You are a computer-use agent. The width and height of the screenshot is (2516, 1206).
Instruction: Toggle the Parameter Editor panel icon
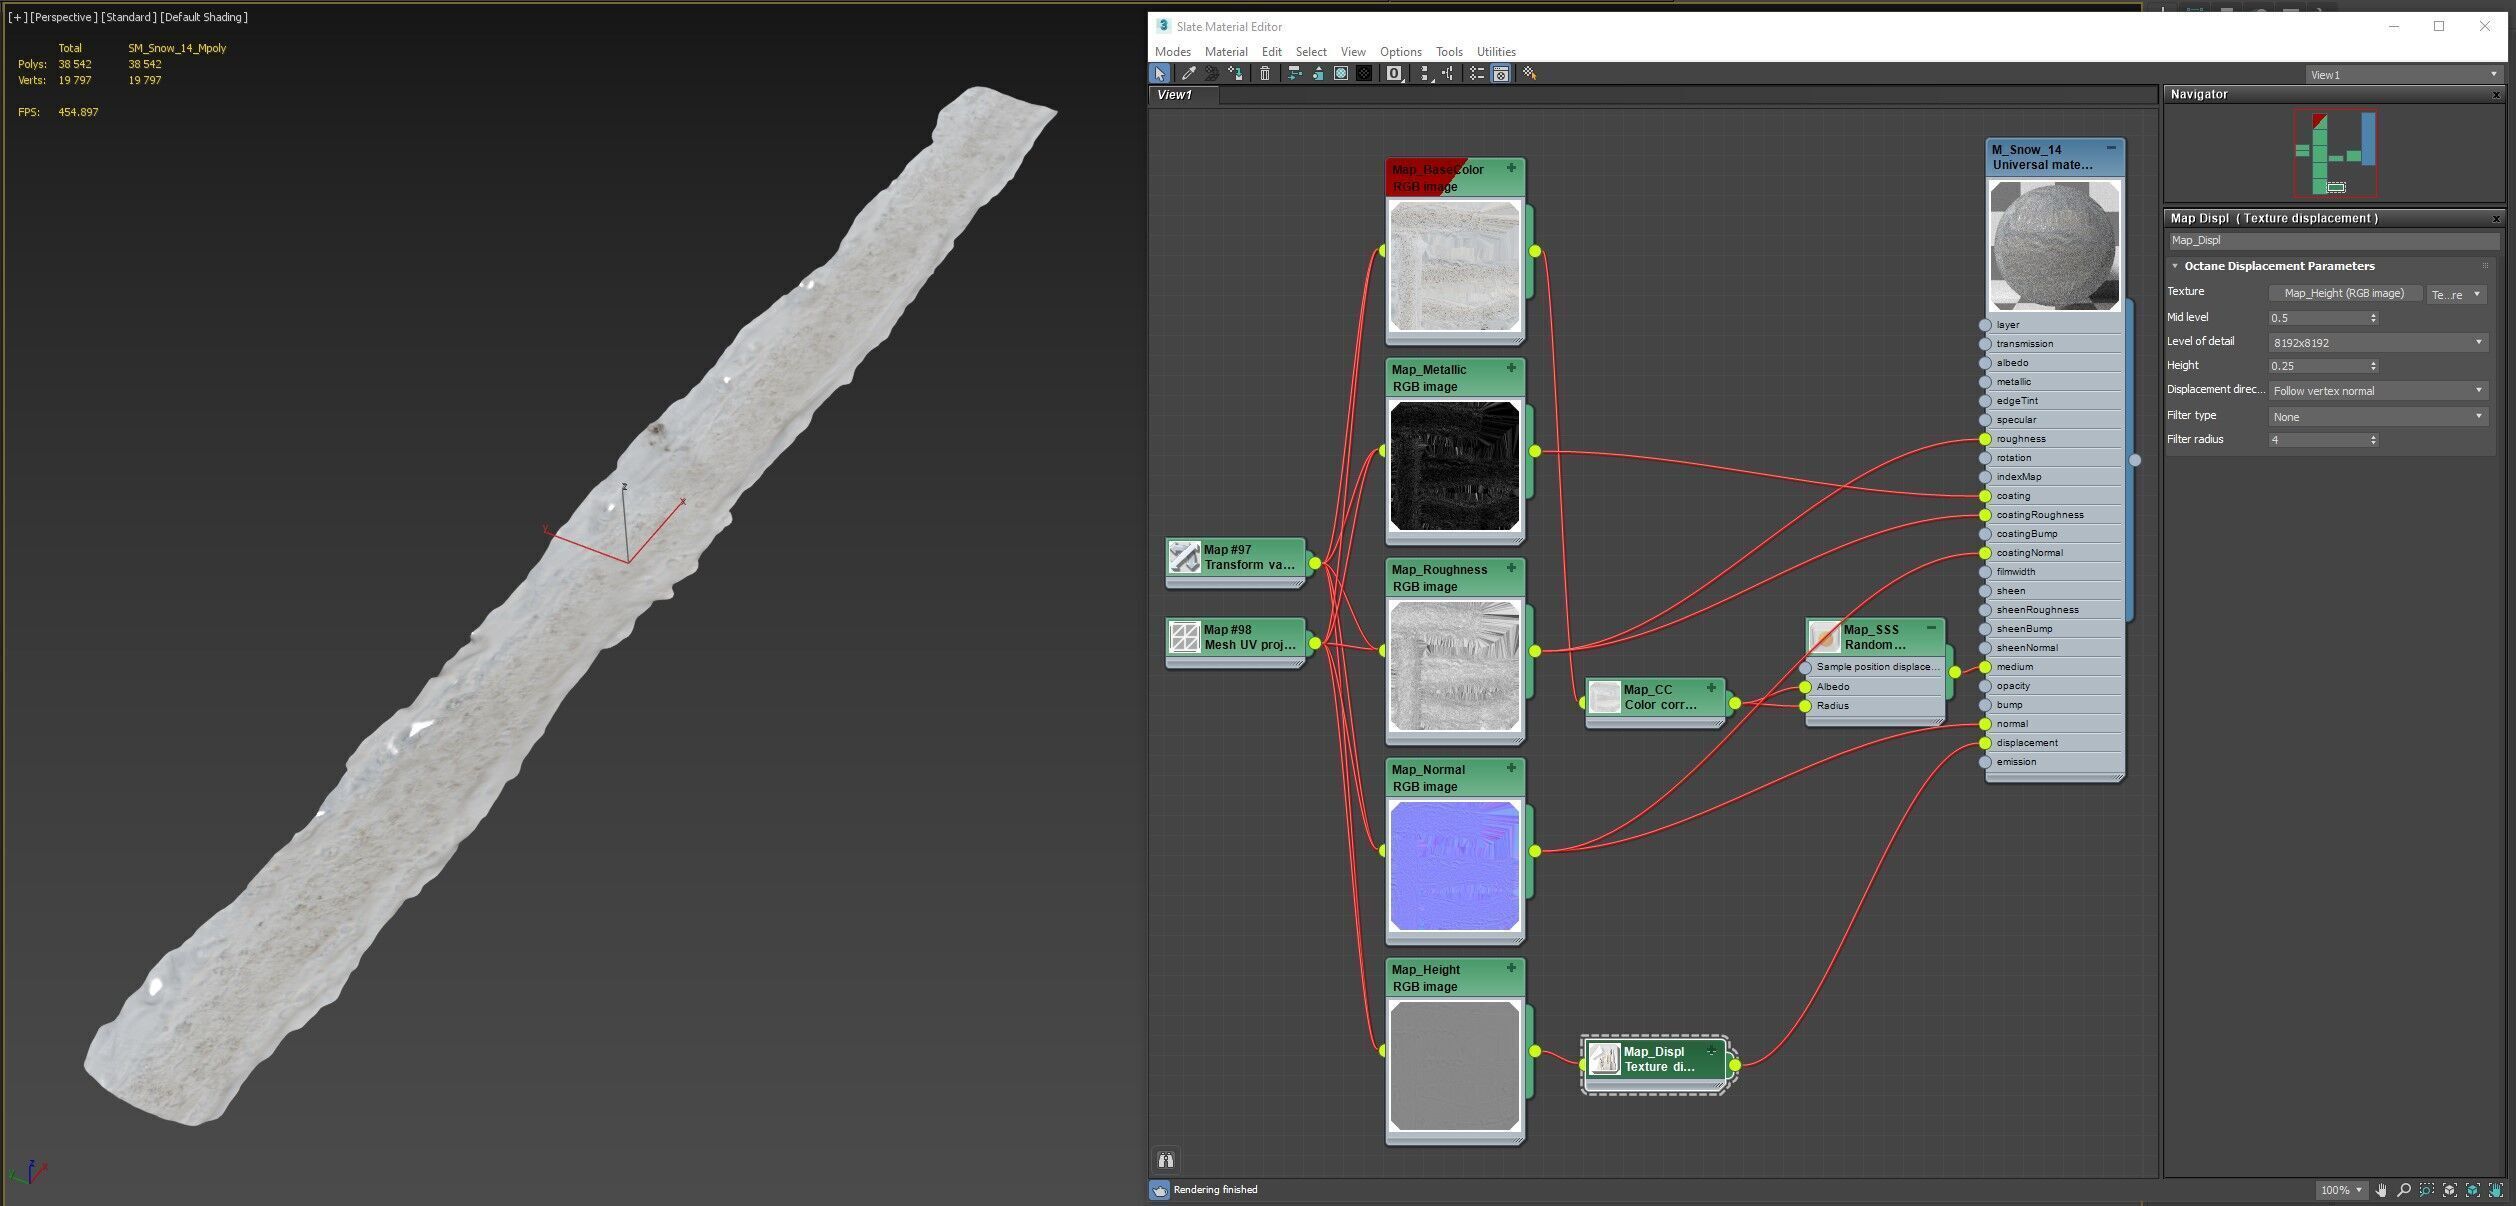pos(1500,73)
